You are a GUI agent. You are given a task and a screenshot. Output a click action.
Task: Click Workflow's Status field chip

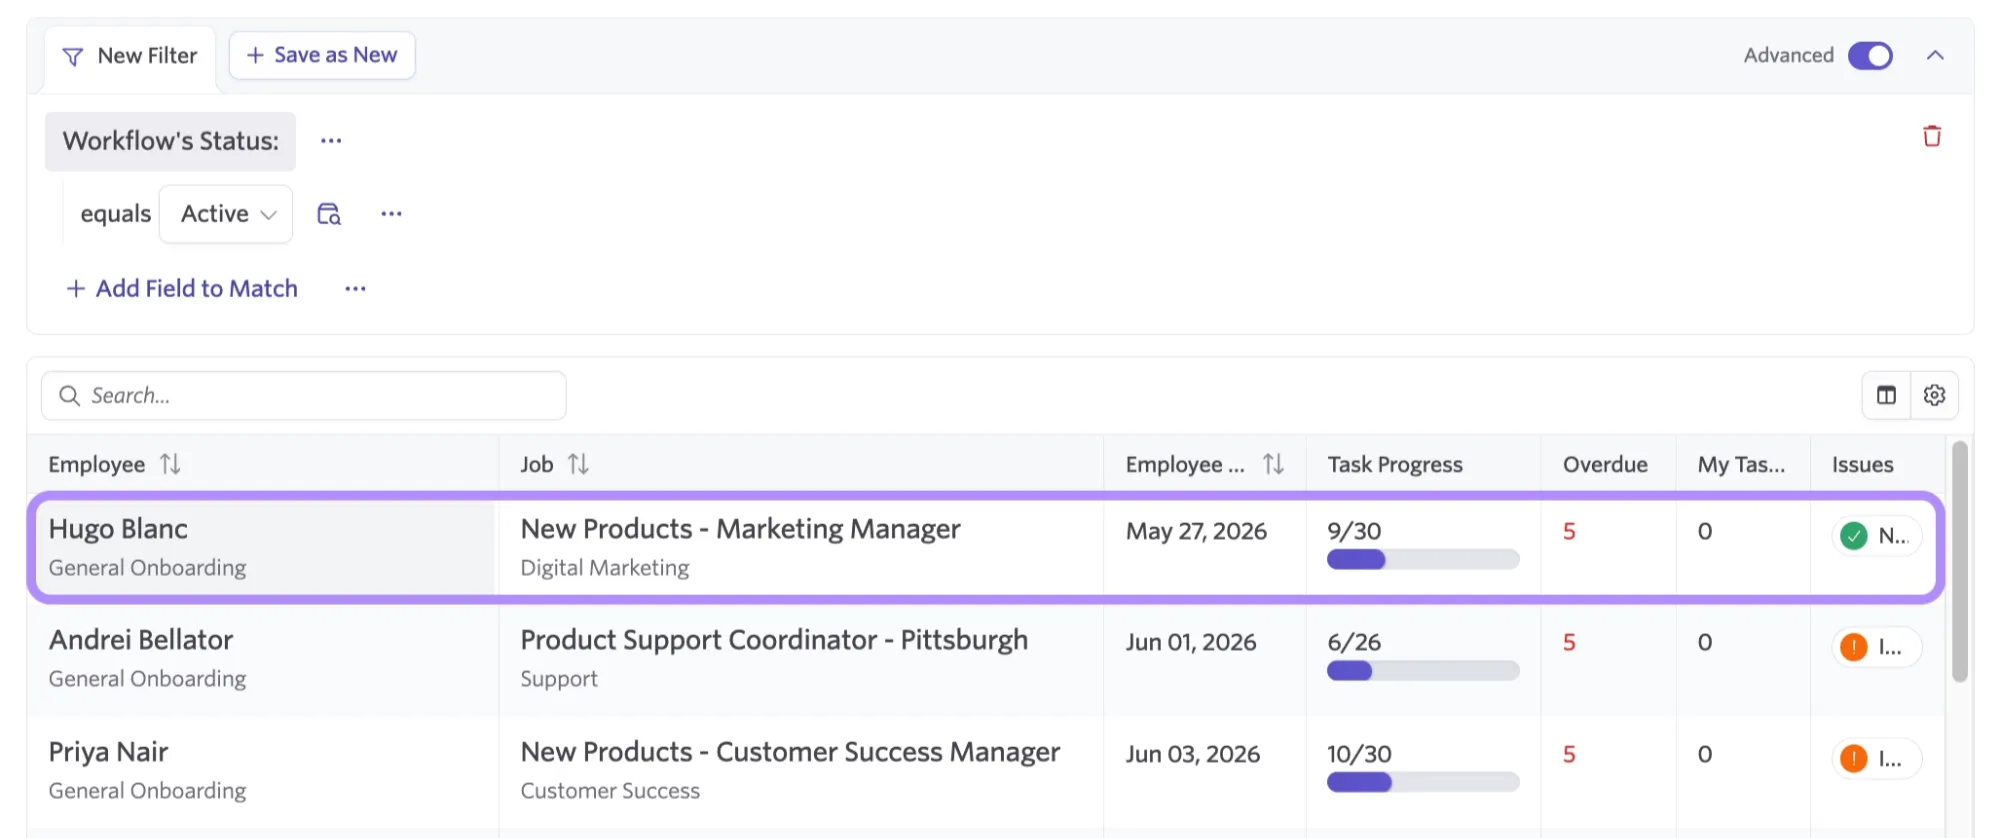(x=170, y=141)
